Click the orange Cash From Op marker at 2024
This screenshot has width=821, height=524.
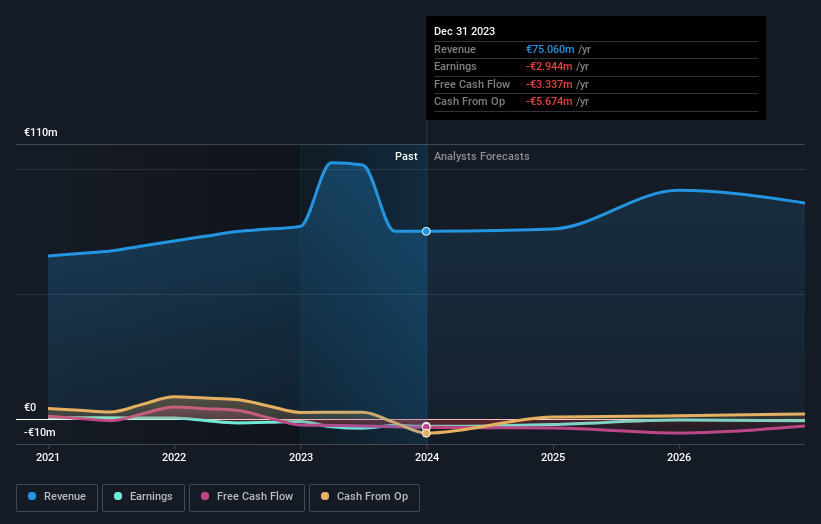pyautogui.click(x=426, y=433)
